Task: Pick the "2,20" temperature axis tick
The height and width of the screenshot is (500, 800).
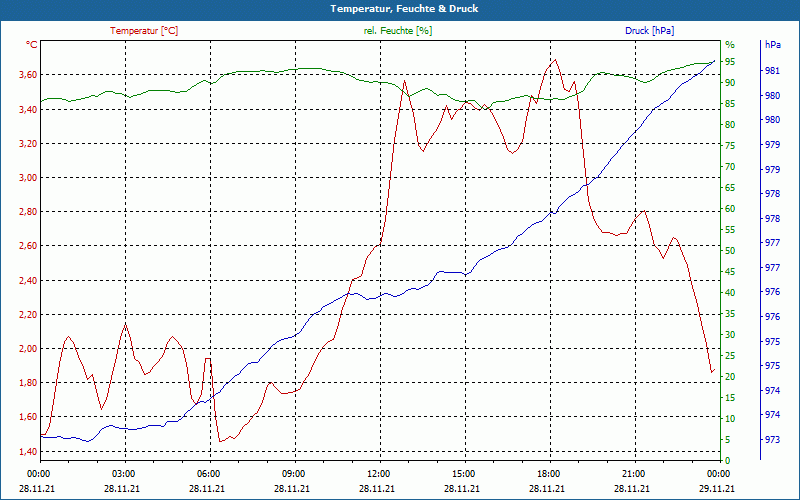Action: click(29, 314)
